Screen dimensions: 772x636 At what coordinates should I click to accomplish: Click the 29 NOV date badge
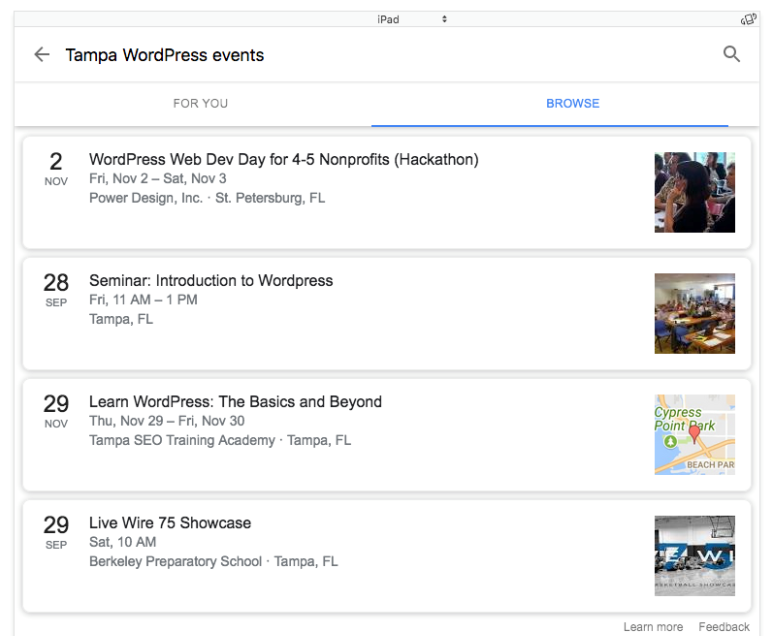coord(56,411)
